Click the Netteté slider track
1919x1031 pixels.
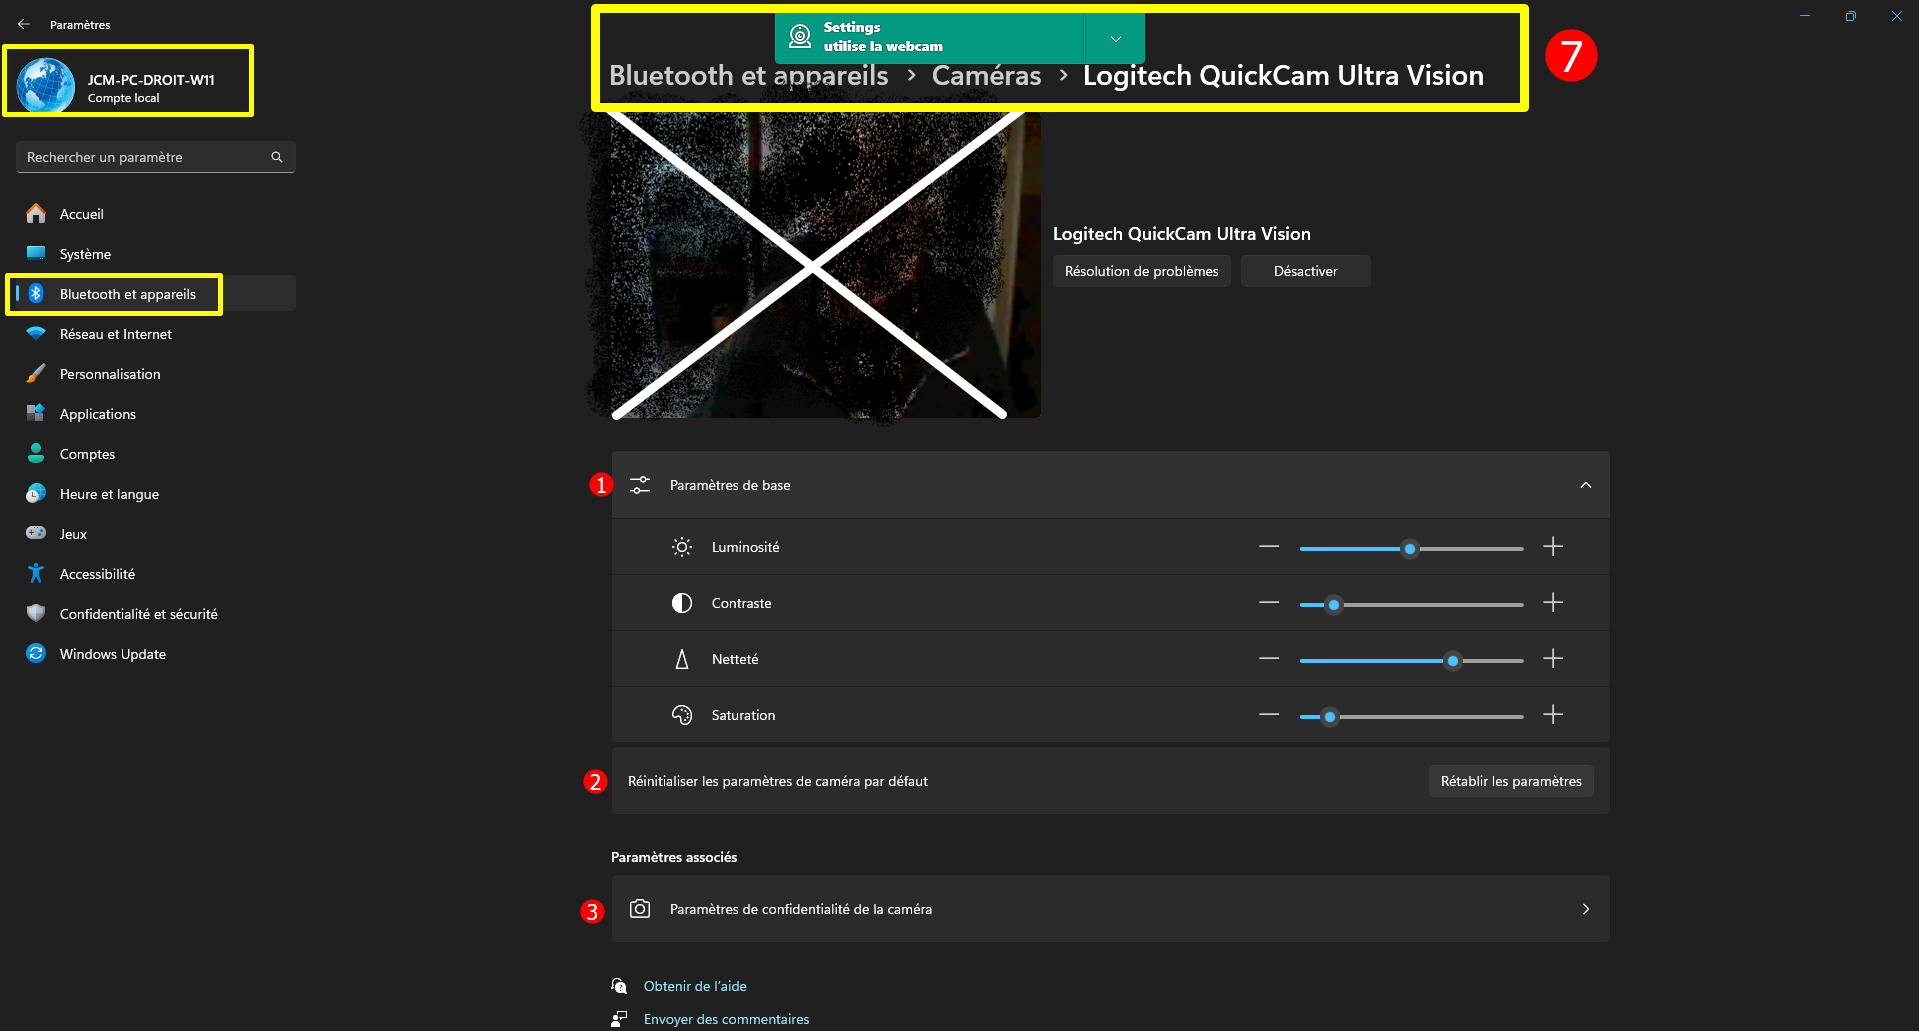pyautogui.click(x=1411, y=660)
